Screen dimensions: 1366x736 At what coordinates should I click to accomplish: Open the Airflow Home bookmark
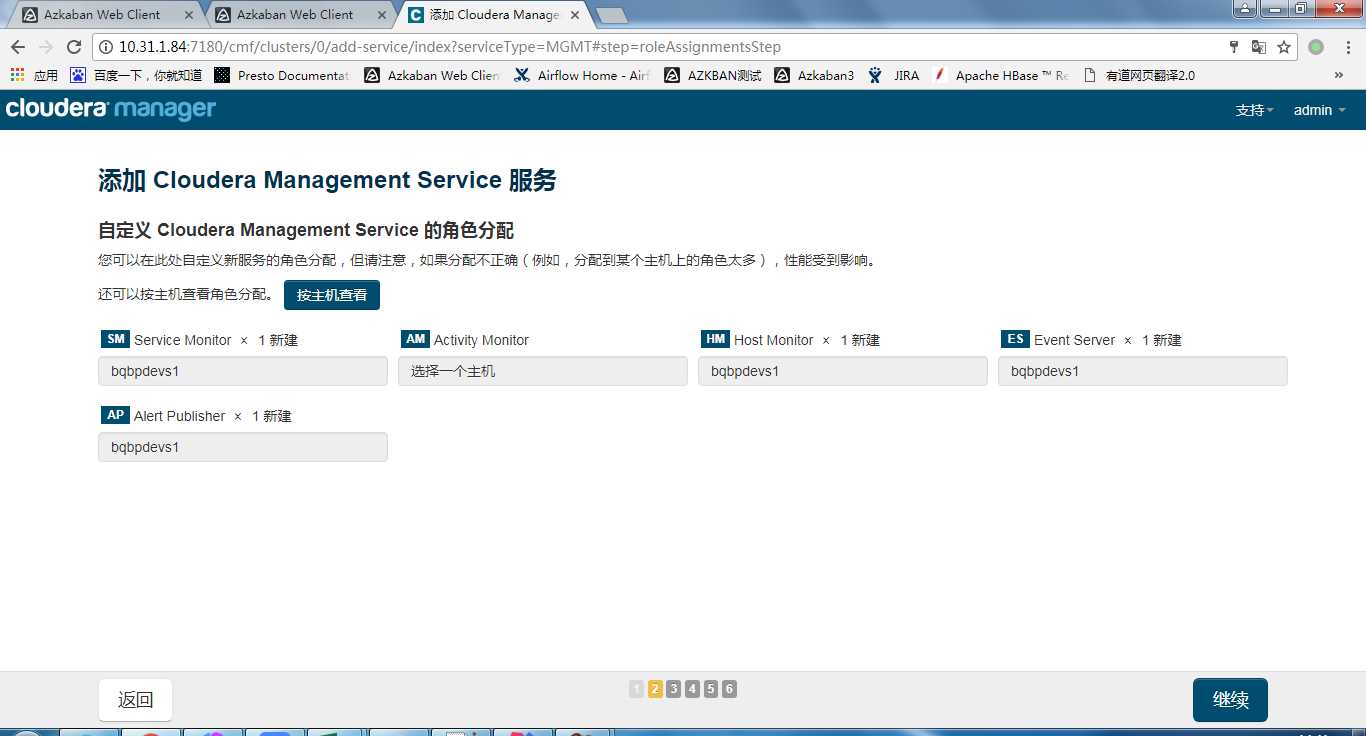click(x=582, y=75)
